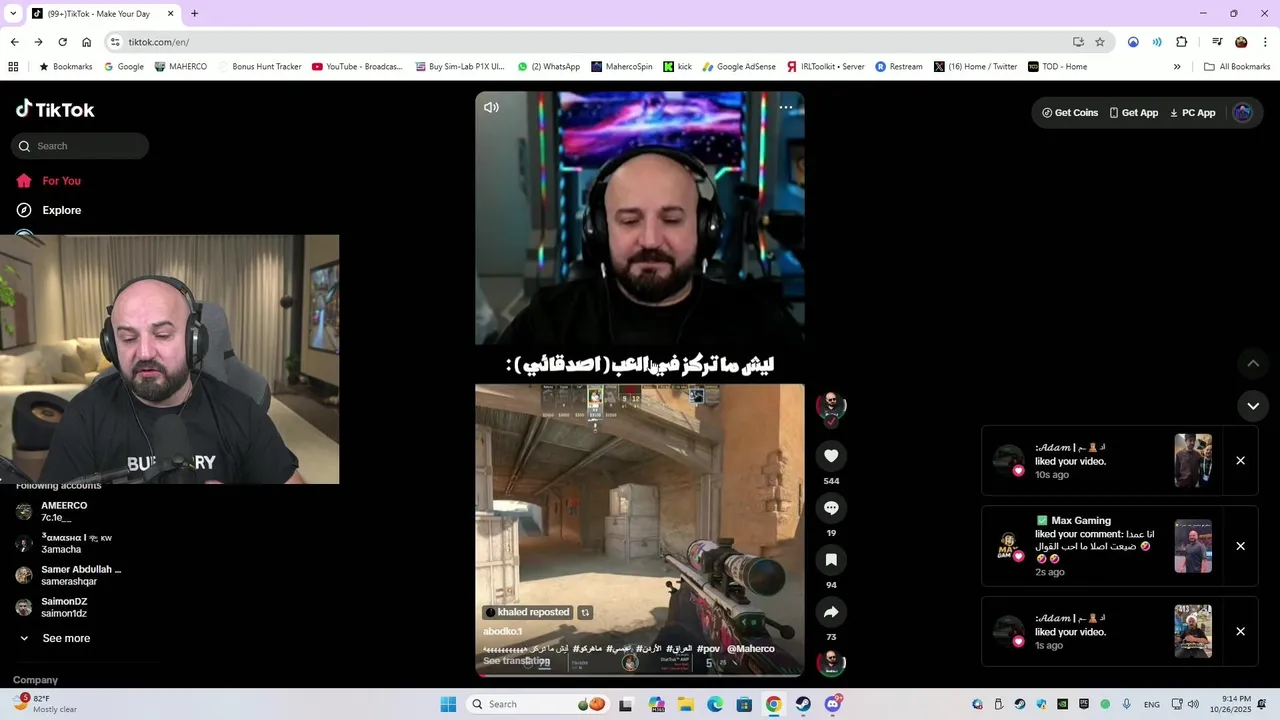This screenshot has width=1280, height=720.
Task: Open File Explorer from the taskbar
Action: click(x=686, y=704)
